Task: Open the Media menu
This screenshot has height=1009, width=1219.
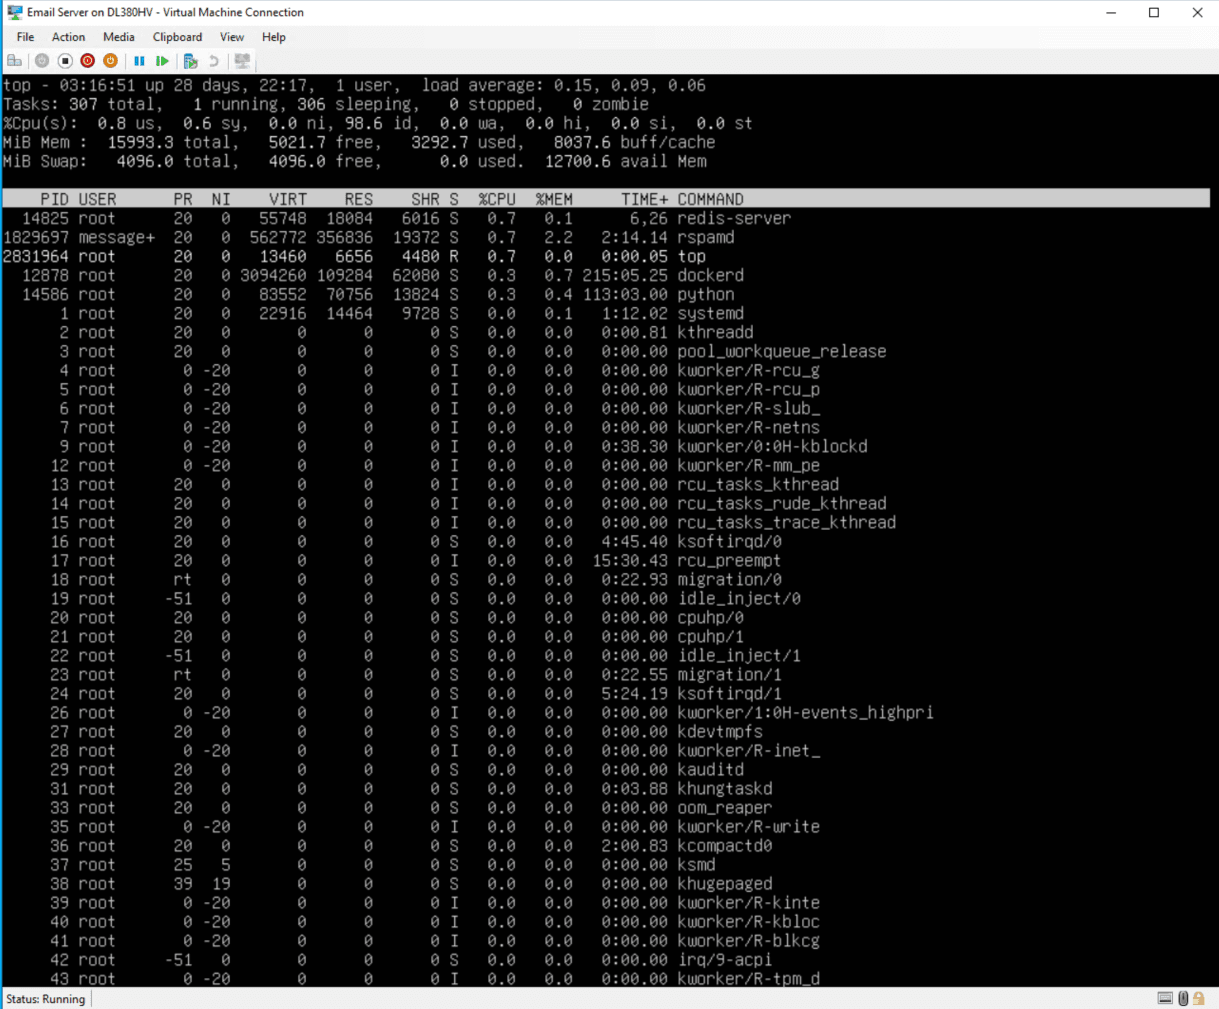Action: point(119,37)
